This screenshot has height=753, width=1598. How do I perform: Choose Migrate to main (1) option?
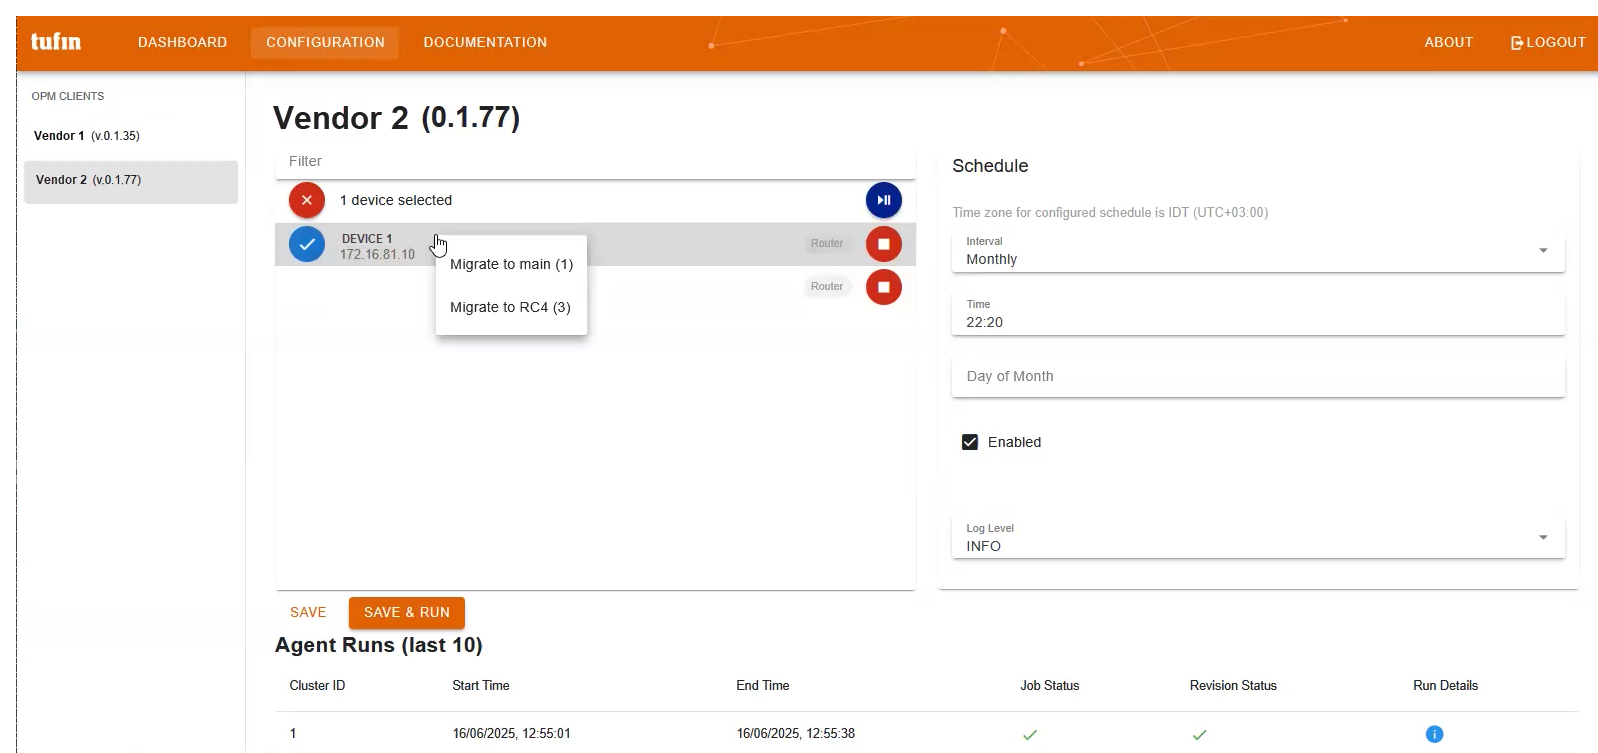click(511, 264)
